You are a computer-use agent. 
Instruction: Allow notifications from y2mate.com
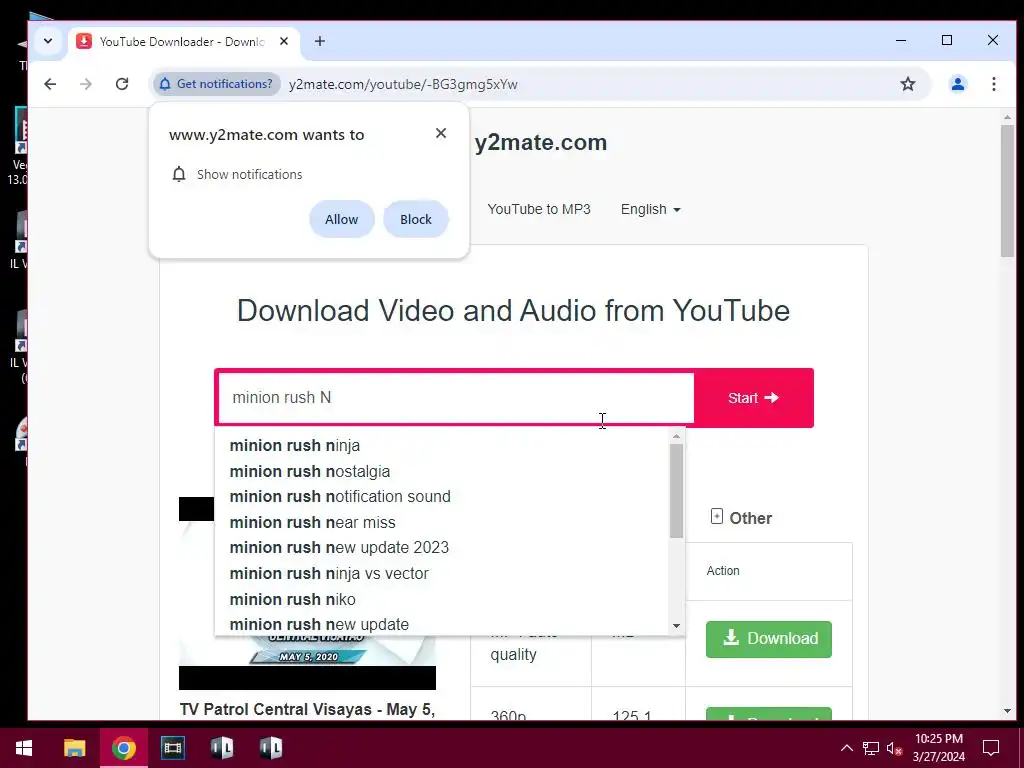[342, 219]
